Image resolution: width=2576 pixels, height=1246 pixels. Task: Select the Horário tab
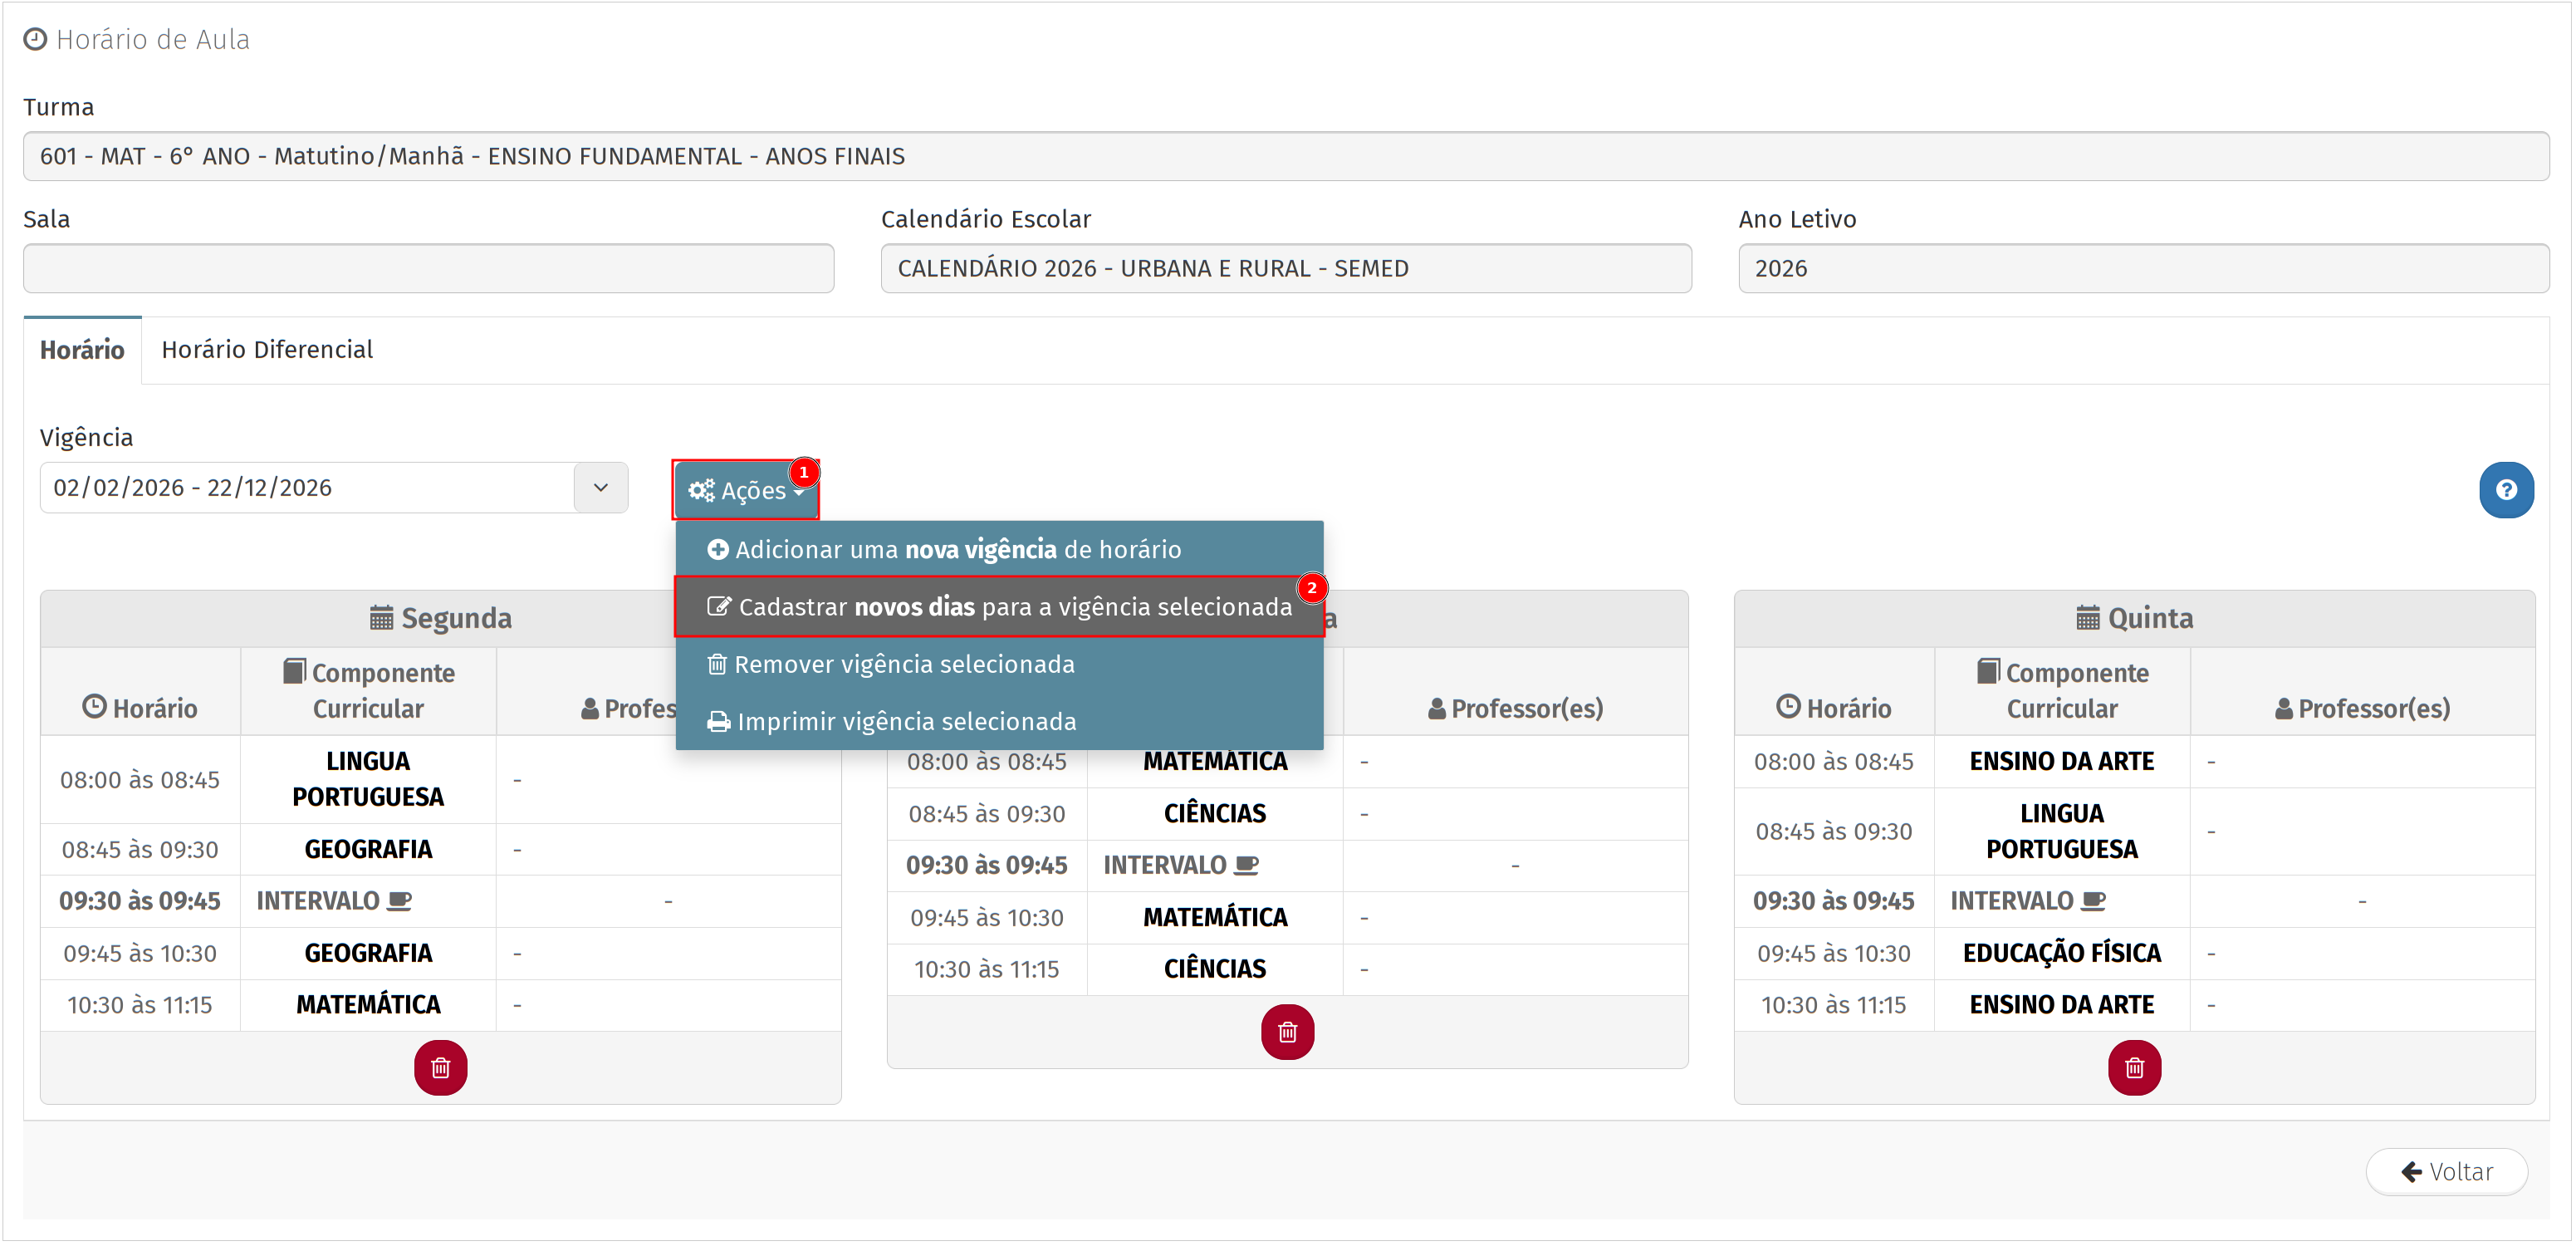point(82,350)
